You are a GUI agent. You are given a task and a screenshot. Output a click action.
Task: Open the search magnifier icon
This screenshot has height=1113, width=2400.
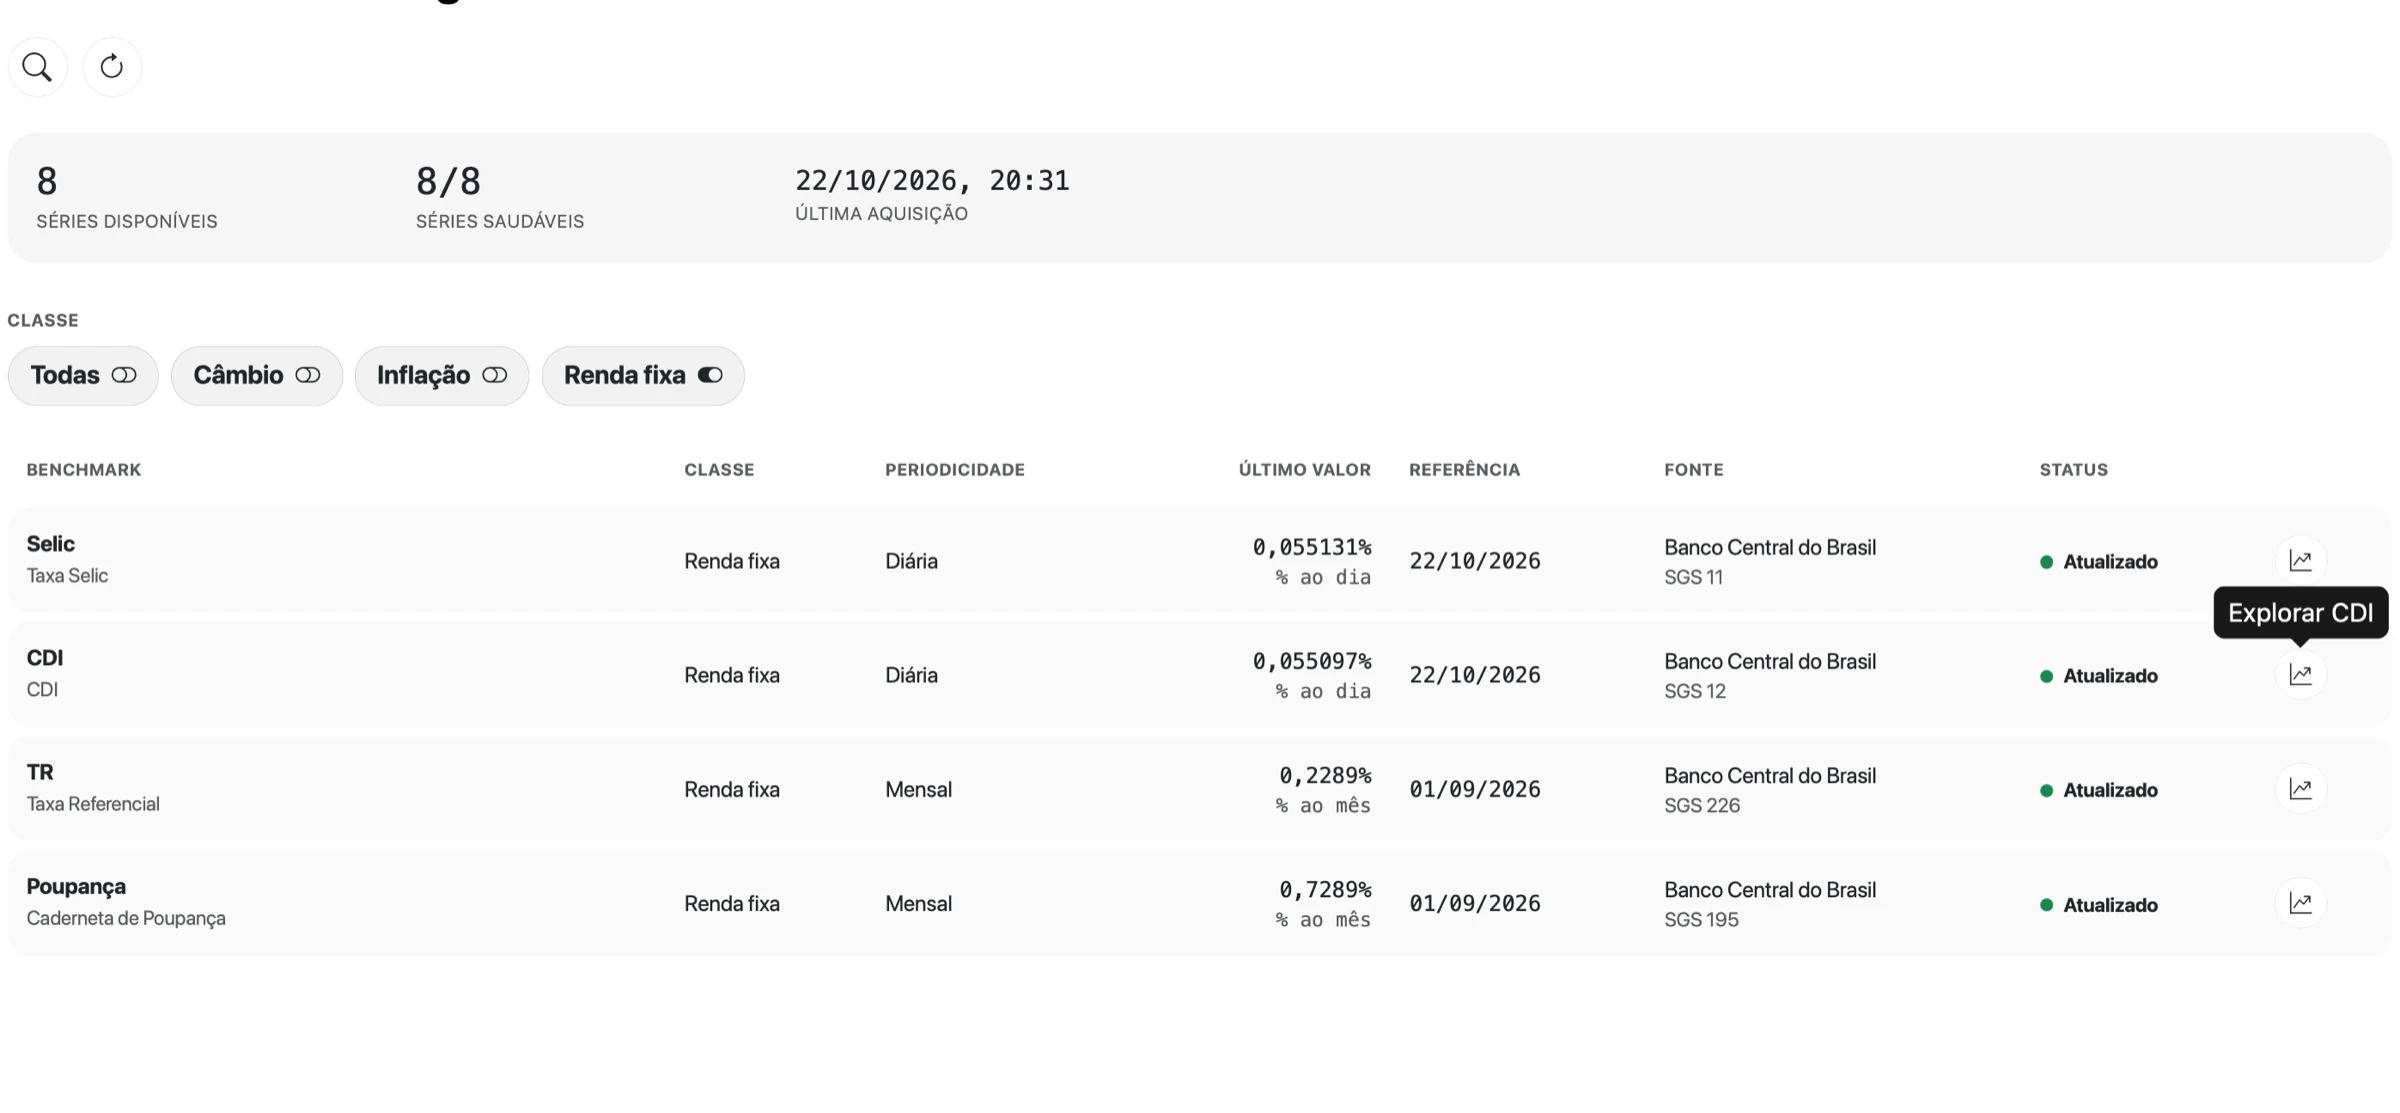37,67
